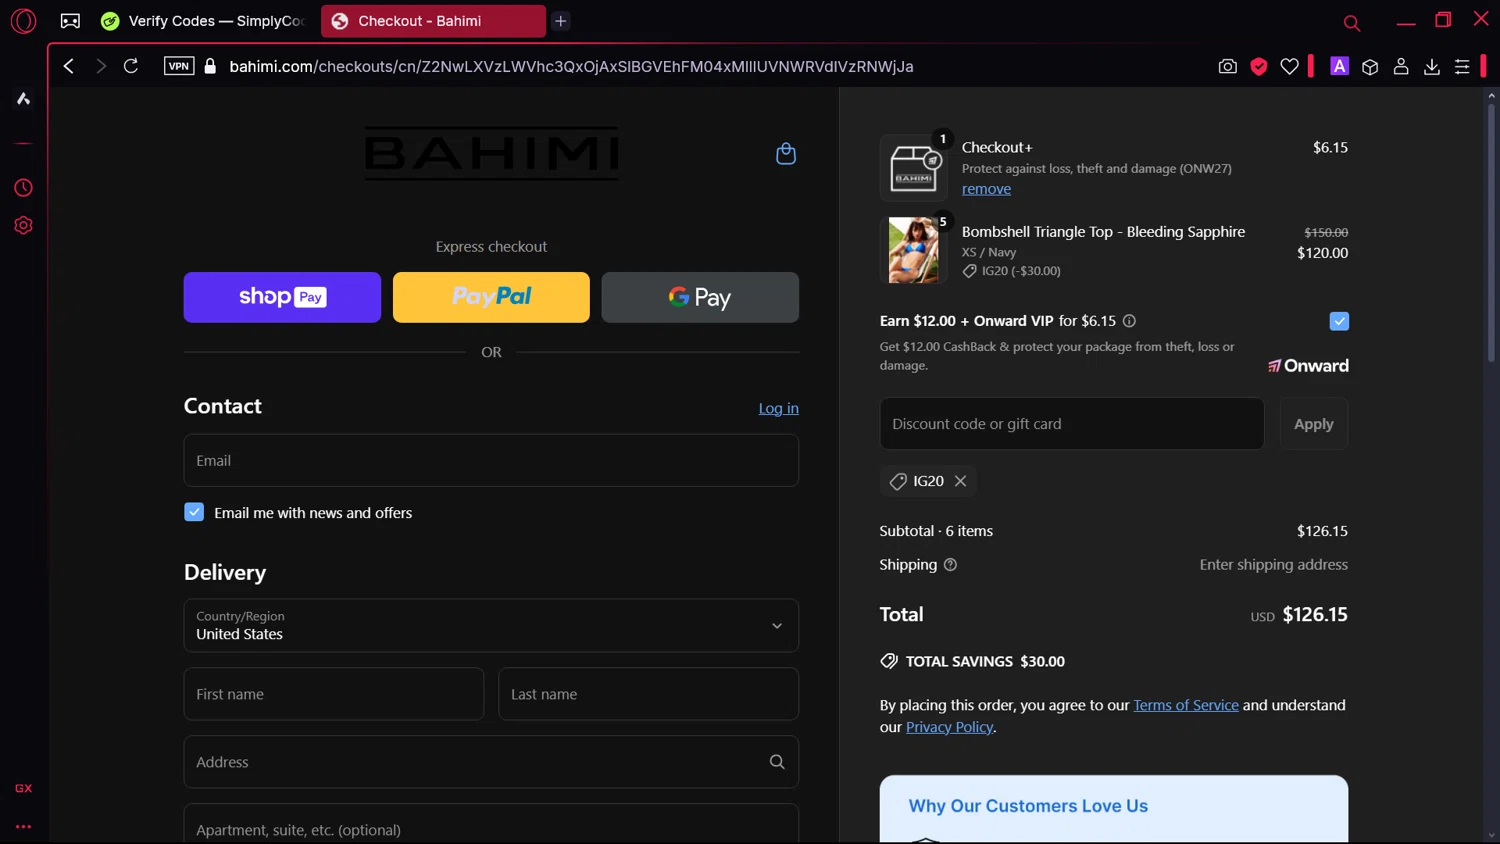Screen dimensions: 1500x844
Task: Take a snapshot with camera icon
Action: 1228,66
